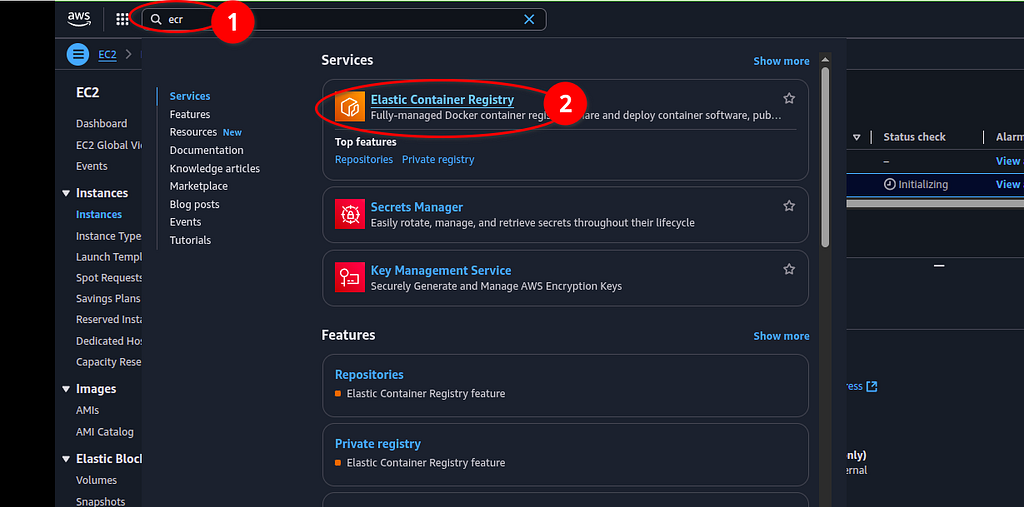Select the Features search category
This screenshot has width=1024, height=507.
pos(190,114)
